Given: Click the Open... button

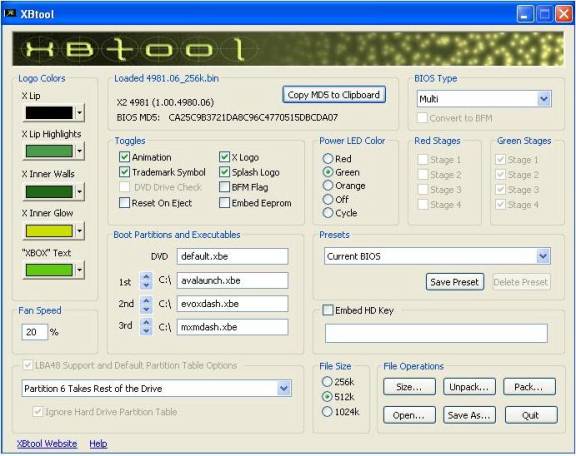Looking at the screenshot, I should pyautogui.click(x=409, y=415).
